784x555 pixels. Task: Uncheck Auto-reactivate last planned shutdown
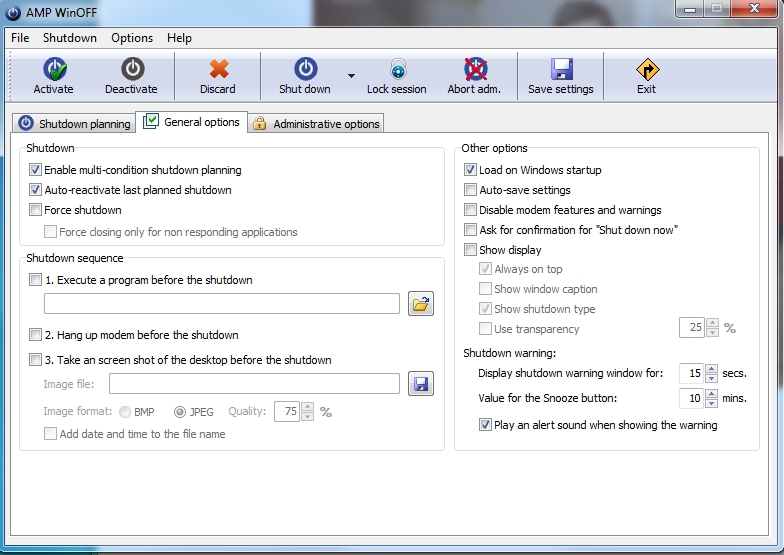[x=35, y=190]
